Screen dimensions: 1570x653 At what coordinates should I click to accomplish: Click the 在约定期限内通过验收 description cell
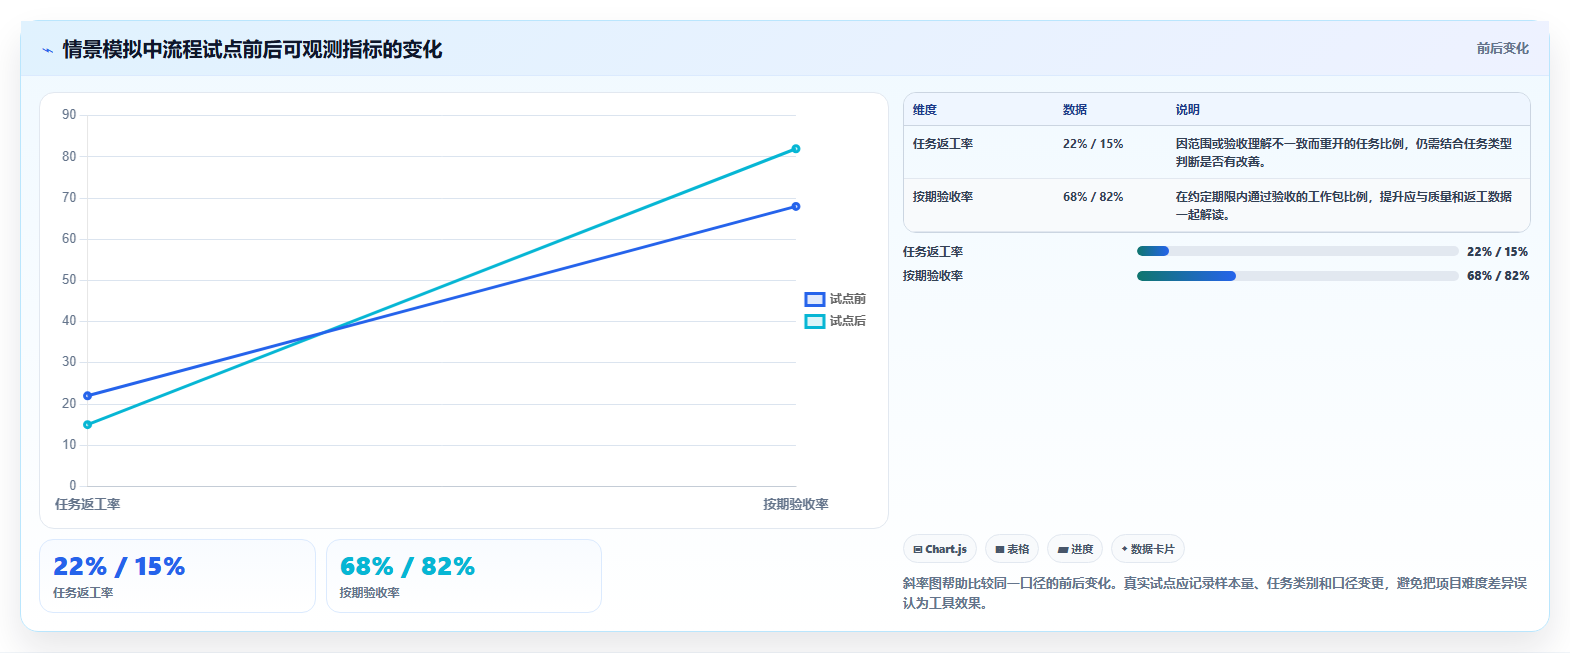click(x=1344, y=206)
